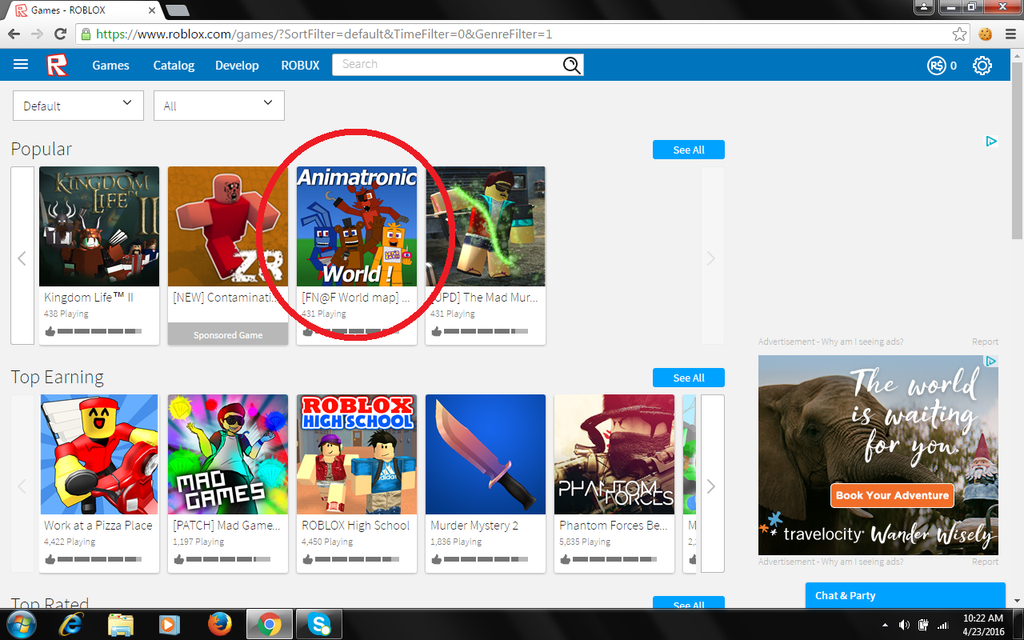Open The Mad Murderer game thumbnail
This screenshot has width=1024, height=640.
pos(485,226)
